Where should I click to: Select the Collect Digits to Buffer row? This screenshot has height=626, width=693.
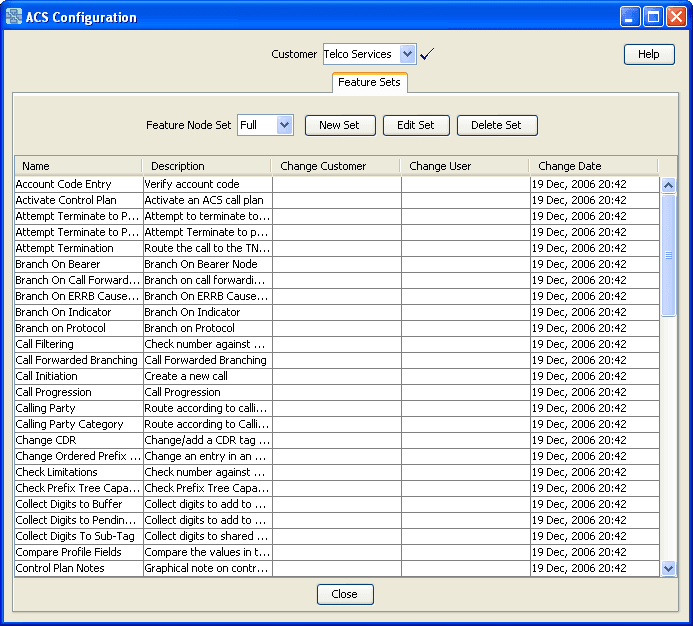[337, 504]
